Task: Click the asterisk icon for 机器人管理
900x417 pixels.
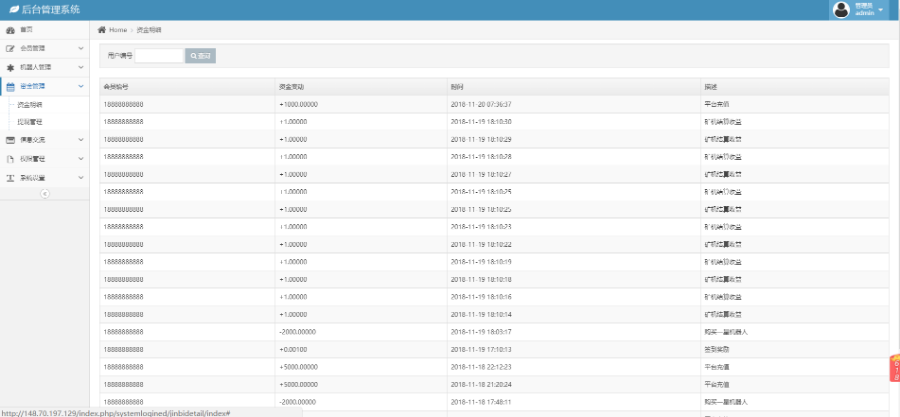Action: pyautogui.click(x=10, y=67)
